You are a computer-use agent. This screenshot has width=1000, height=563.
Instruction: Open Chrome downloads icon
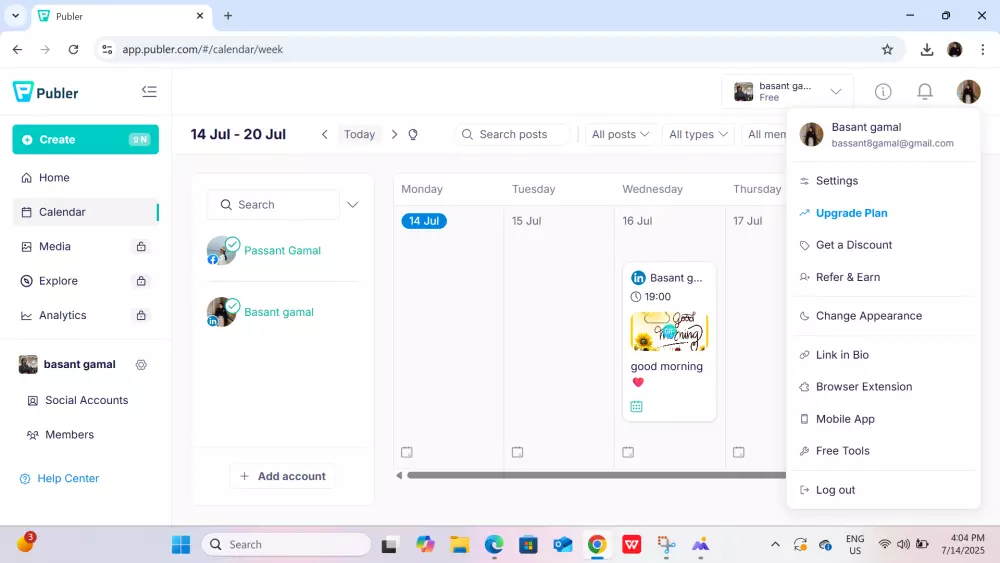[927, 50]
